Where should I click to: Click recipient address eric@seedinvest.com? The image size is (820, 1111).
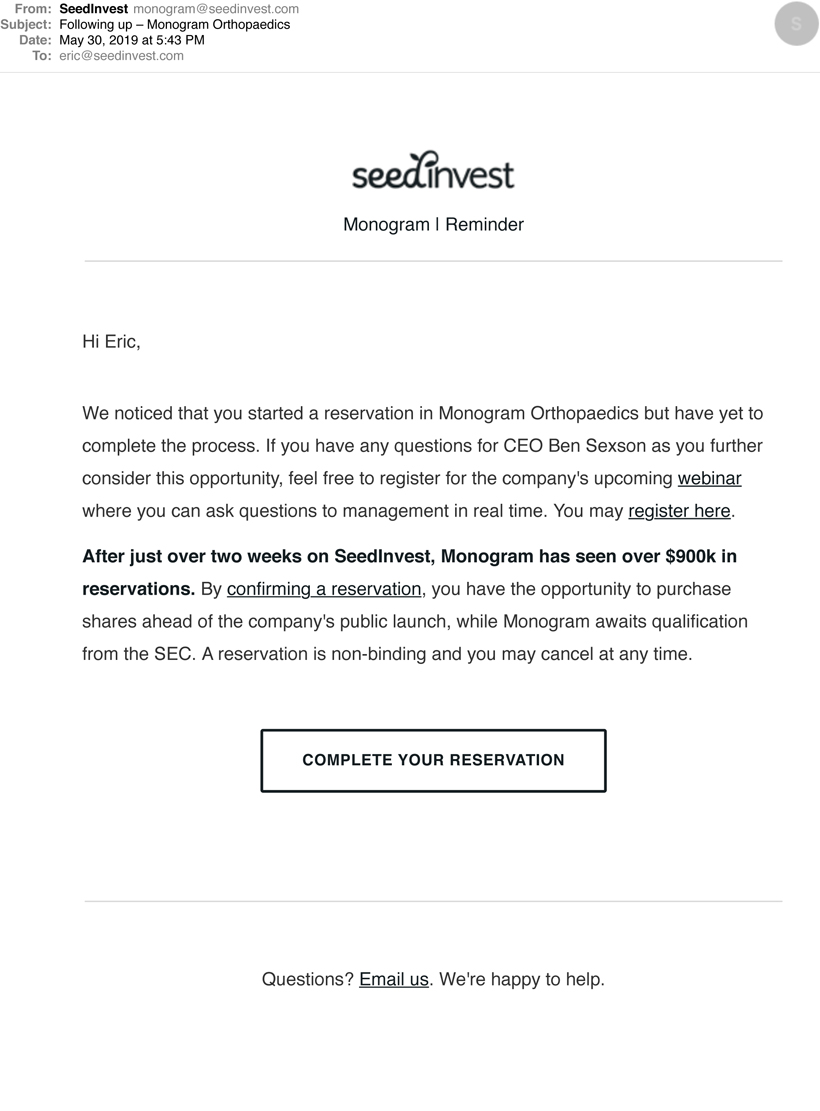coord(121,56)
